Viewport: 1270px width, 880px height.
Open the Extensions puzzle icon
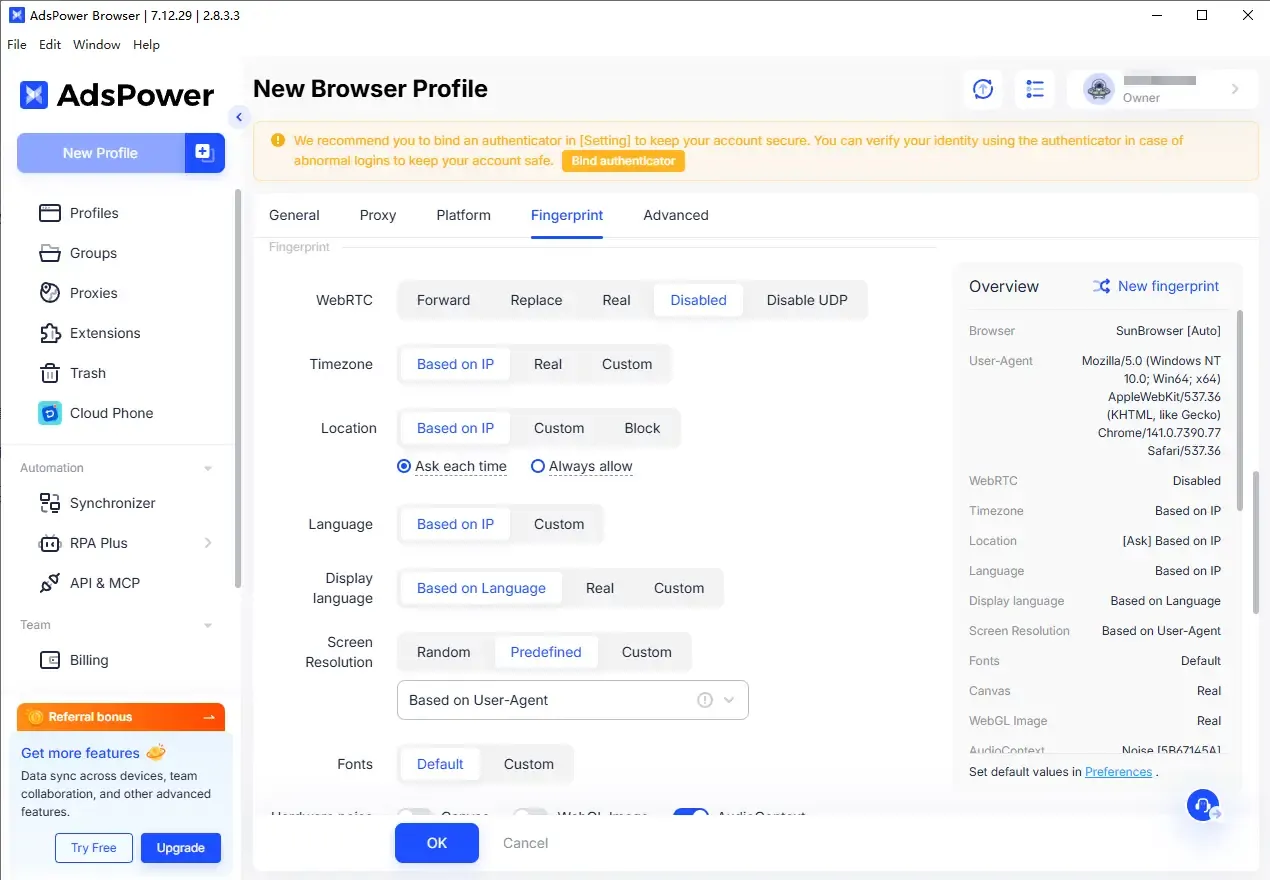pyautogui.click(x=50, y=333)
